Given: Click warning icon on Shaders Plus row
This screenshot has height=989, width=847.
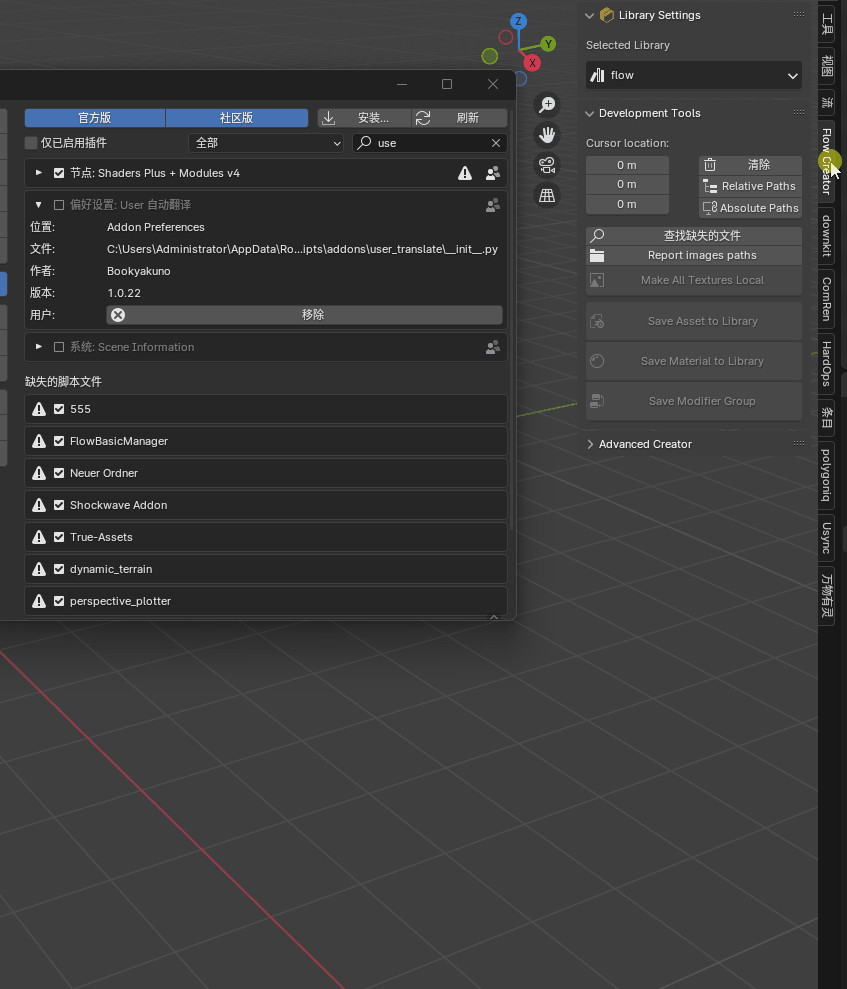Looking at the screenshot, I should 465,173.
